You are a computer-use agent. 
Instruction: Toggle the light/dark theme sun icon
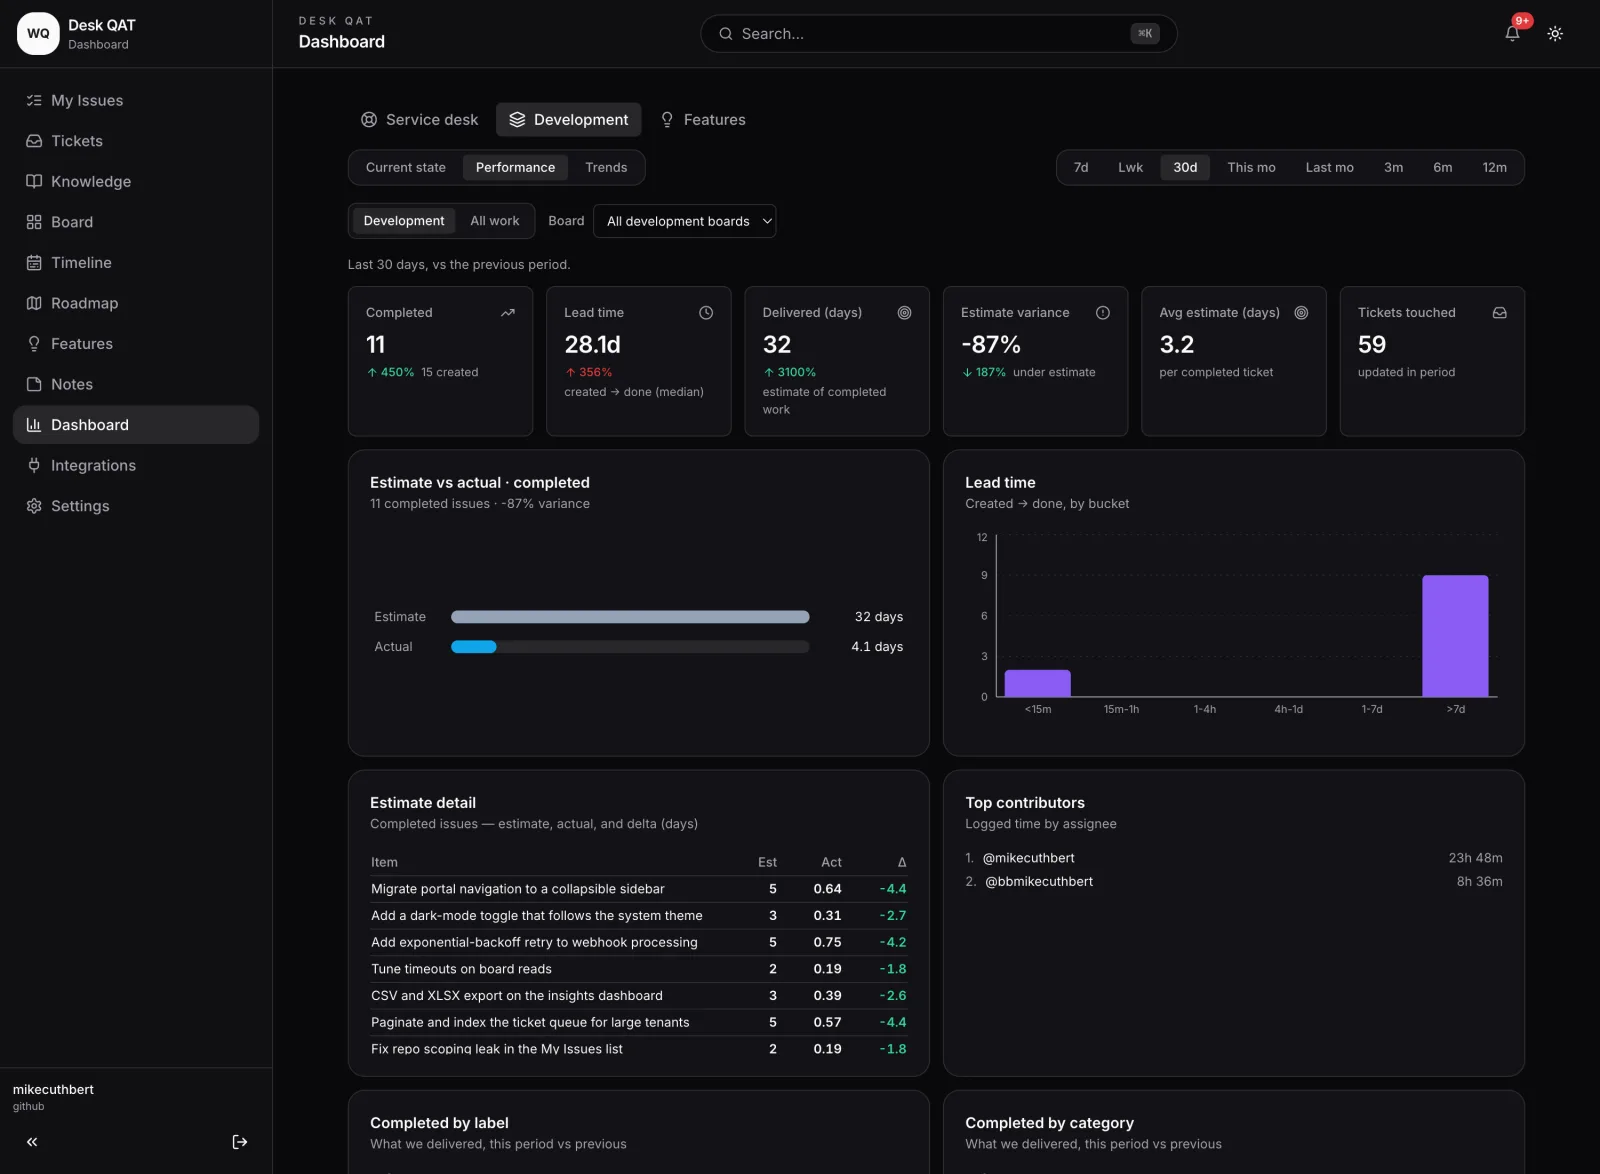(1555, 33)
